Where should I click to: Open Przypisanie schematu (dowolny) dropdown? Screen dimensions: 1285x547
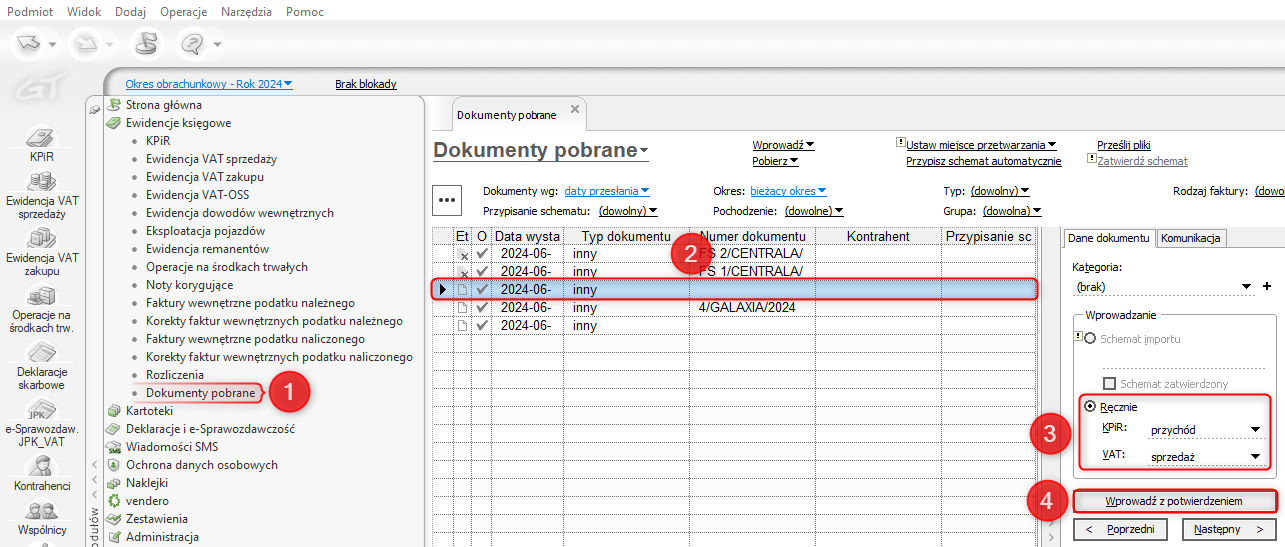click(x=628, y=211)
